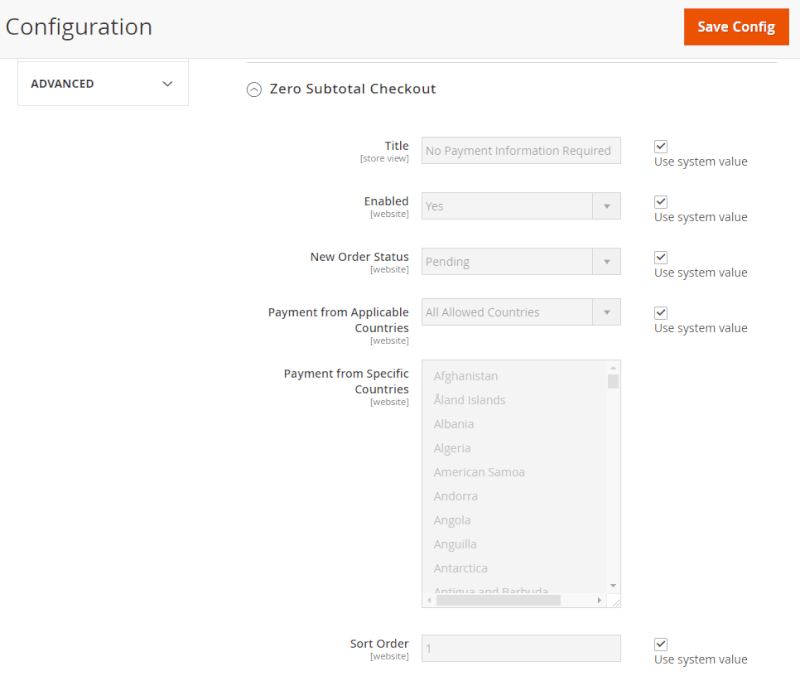Image resolution: width=800 pixels, height=675 pixels.
Task: Click the Sort Order input field
Action: click(520, 648)
